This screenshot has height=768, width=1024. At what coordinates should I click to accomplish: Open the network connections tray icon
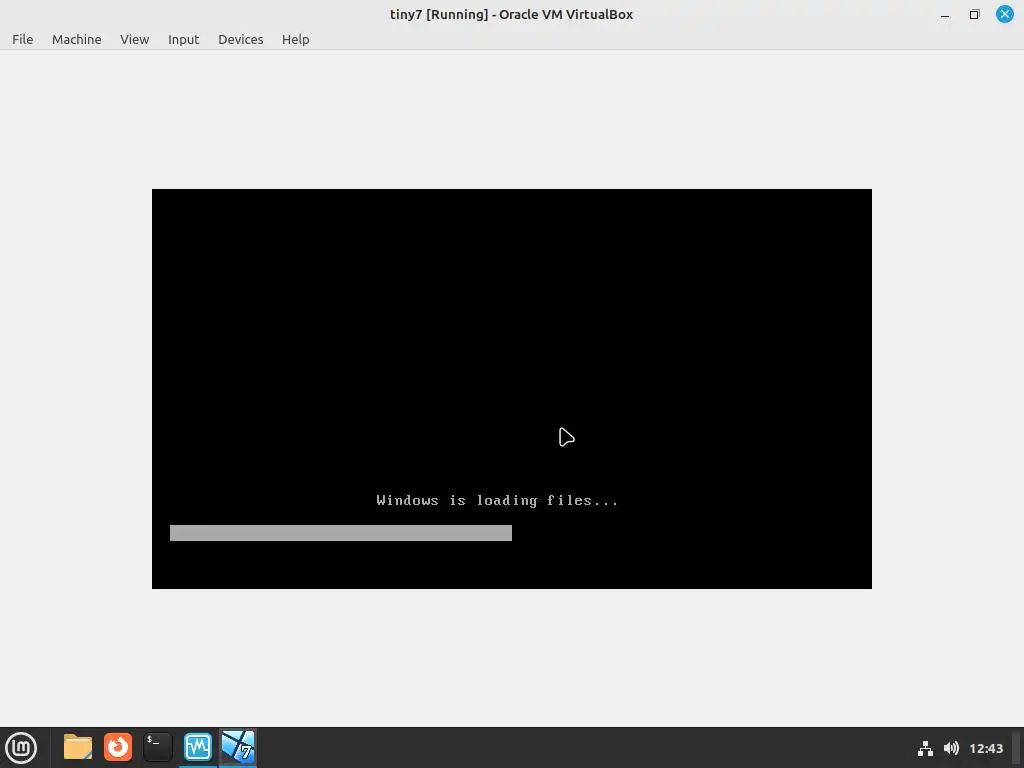925,748
